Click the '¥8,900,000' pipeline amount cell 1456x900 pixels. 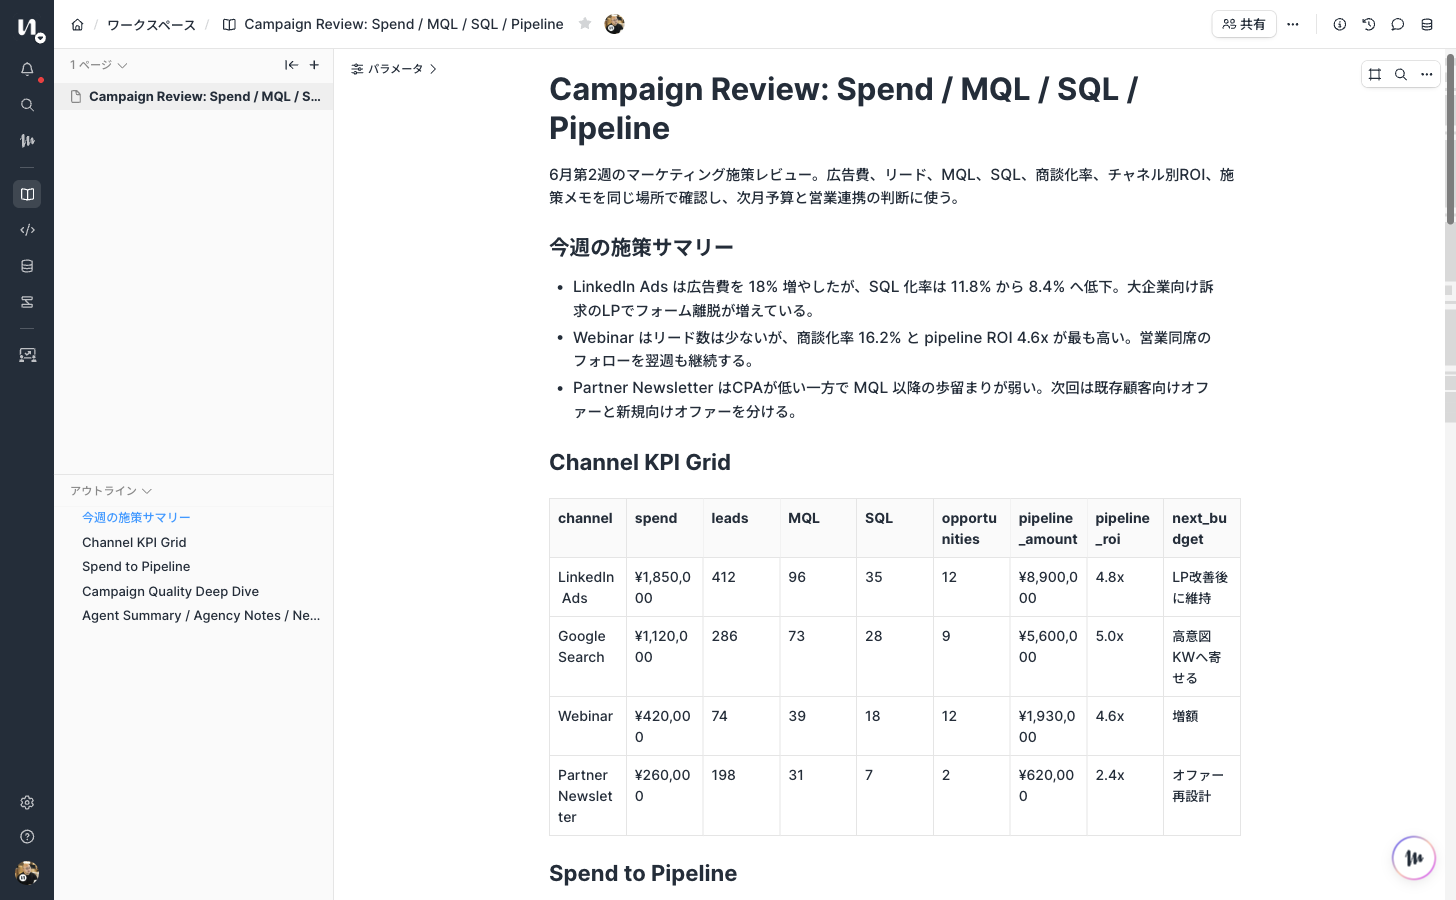(x=1048, y=587)
